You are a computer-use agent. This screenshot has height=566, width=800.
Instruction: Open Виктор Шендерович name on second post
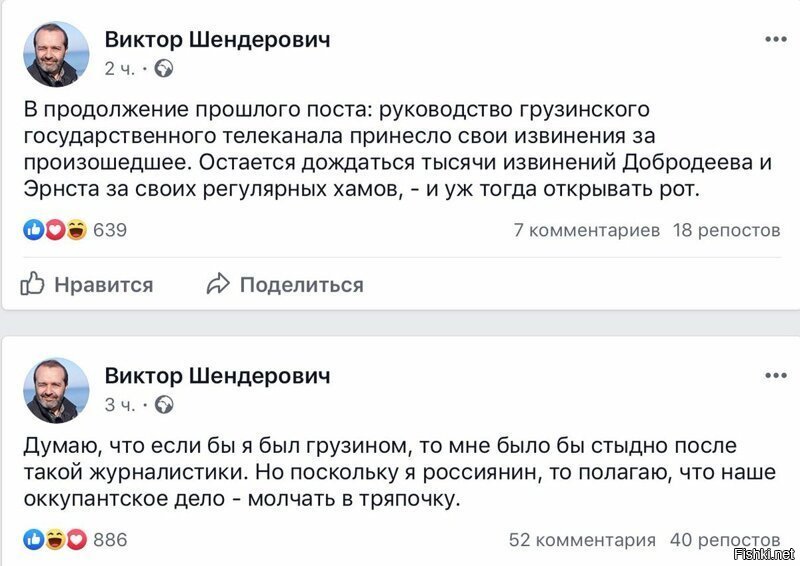point(217,376)
